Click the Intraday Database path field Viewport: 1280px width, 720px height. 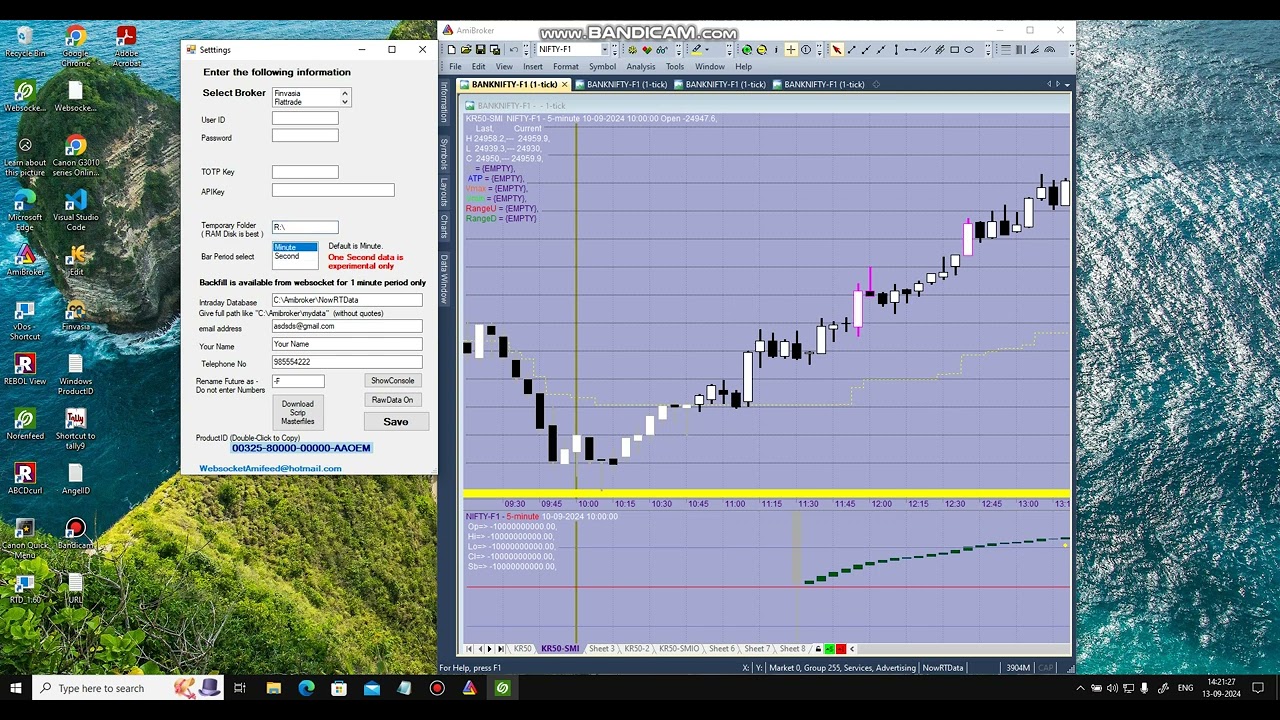coord(347,300)
